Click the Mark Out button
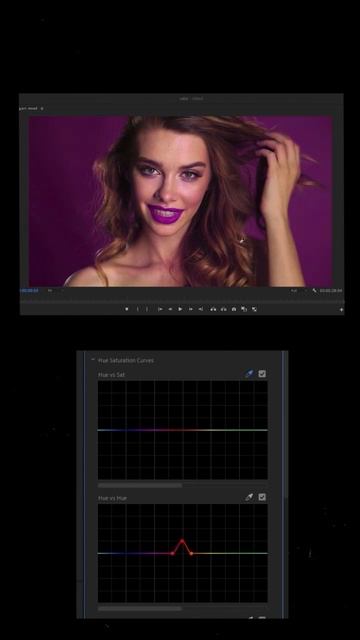360x640 pixels. point(147,309)
